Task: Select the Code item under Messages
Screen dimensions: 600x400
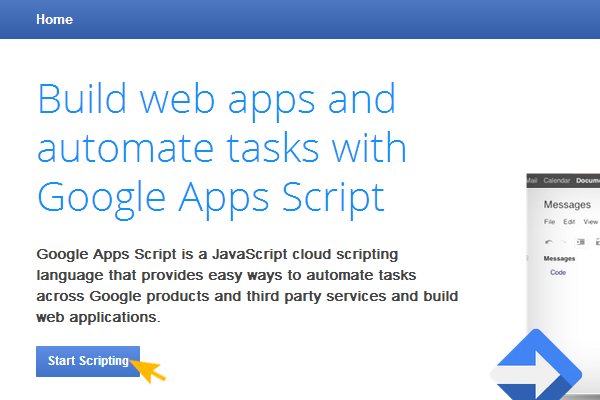Action: point(558,272)
